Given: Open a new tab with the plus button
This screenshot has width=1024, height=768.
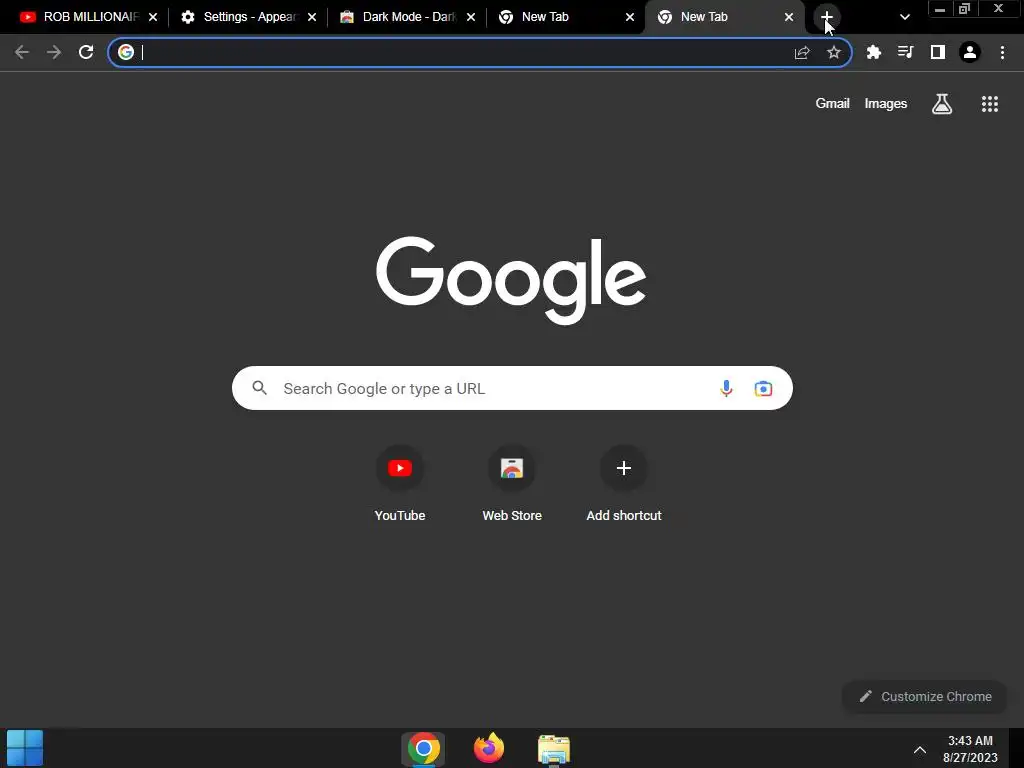Looking at the screenshot, I should [827, 17].
